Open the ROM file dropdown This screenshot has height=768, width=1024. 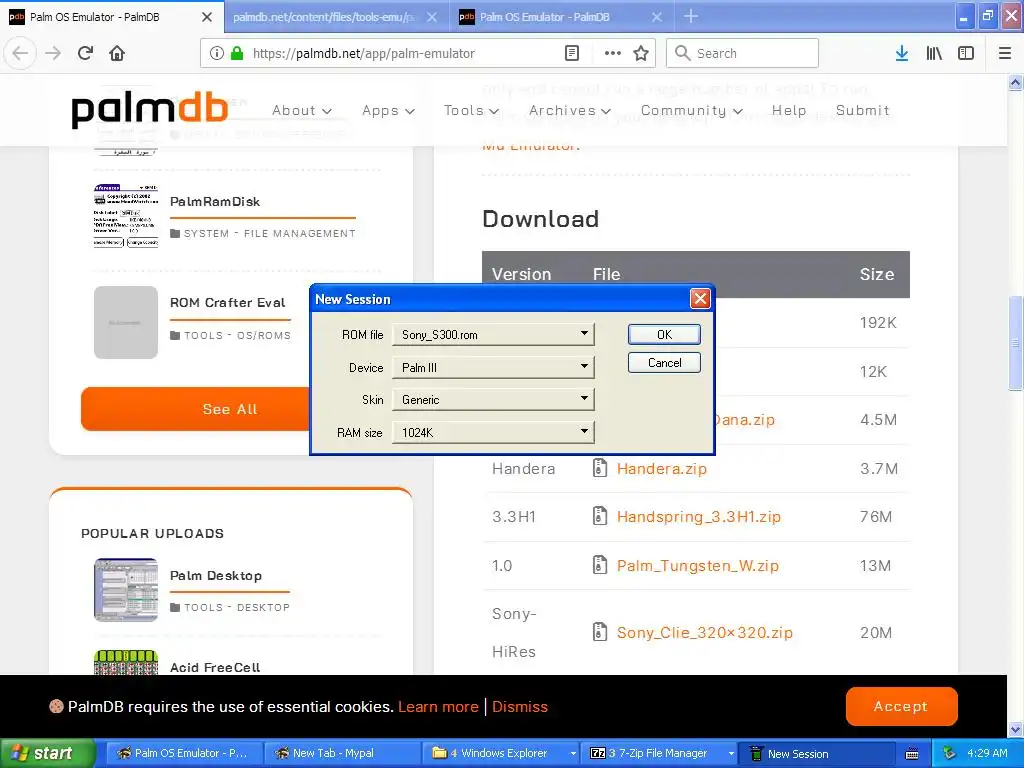[x=493, y=334]
